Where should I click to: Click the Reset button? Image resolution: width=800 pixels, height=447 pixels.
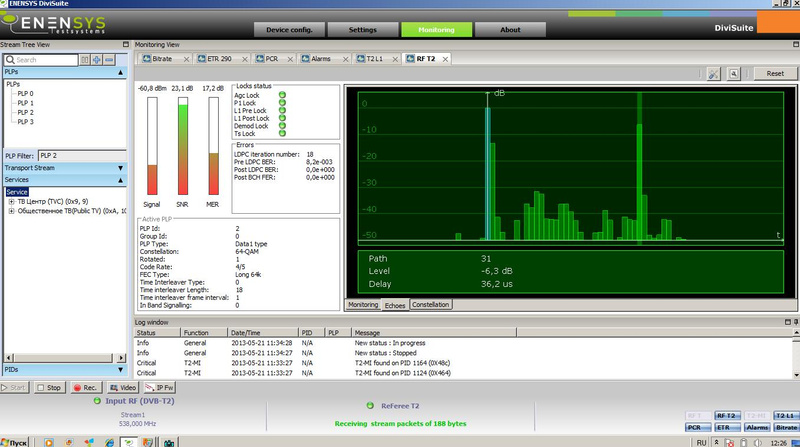pyautogui.click(x=774, y=74)
